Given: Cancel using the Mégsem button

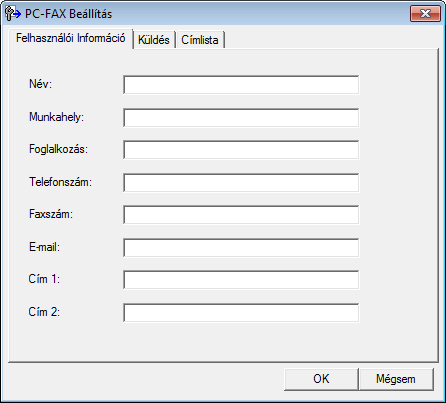Looking at the screenshot, I should pos(396,379).
